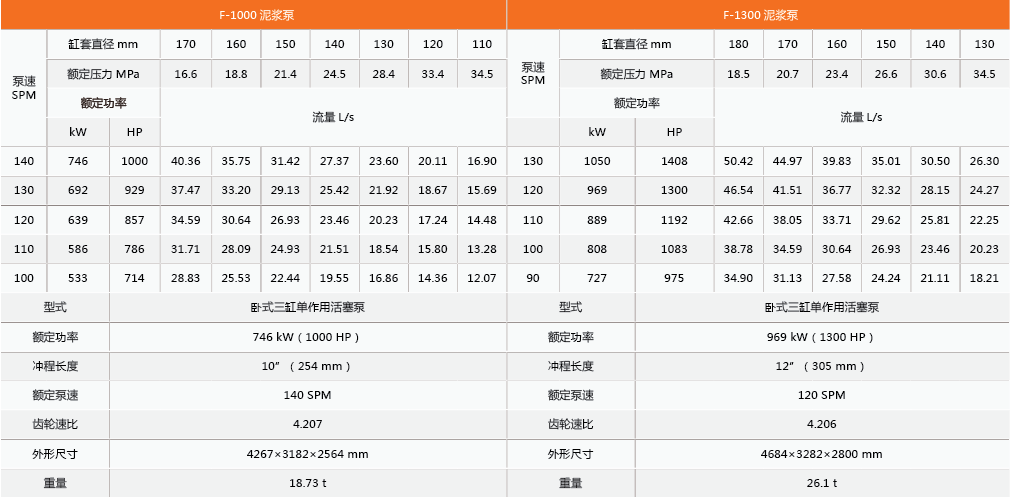
Task: Click the 1408 HP power value
Action: tap(674, 161)
